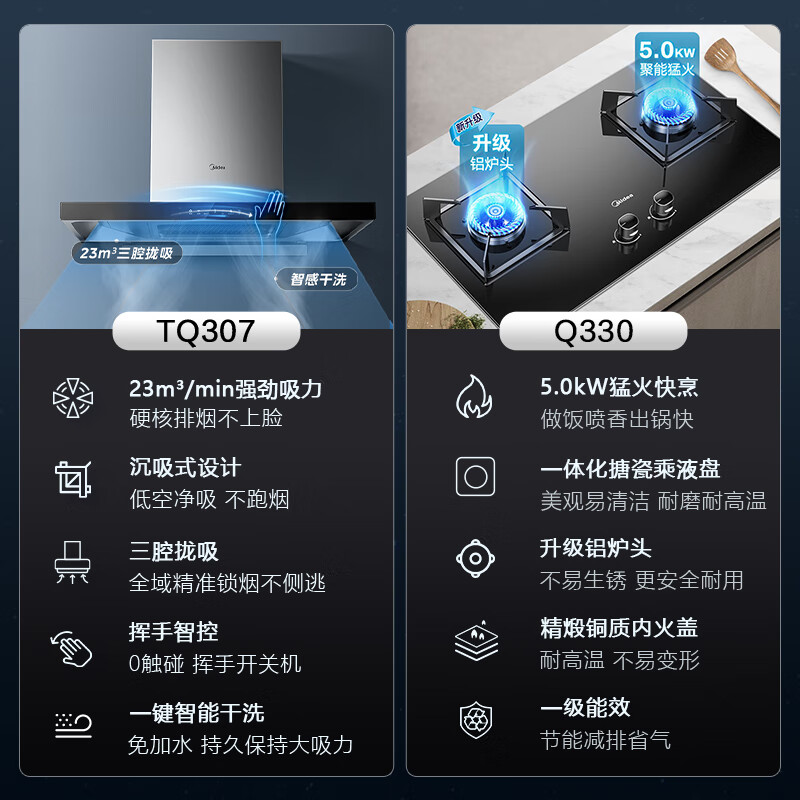Click the 一级能效 heading text
This screenshot has height=800, width=800.
[x=585, y=708]
